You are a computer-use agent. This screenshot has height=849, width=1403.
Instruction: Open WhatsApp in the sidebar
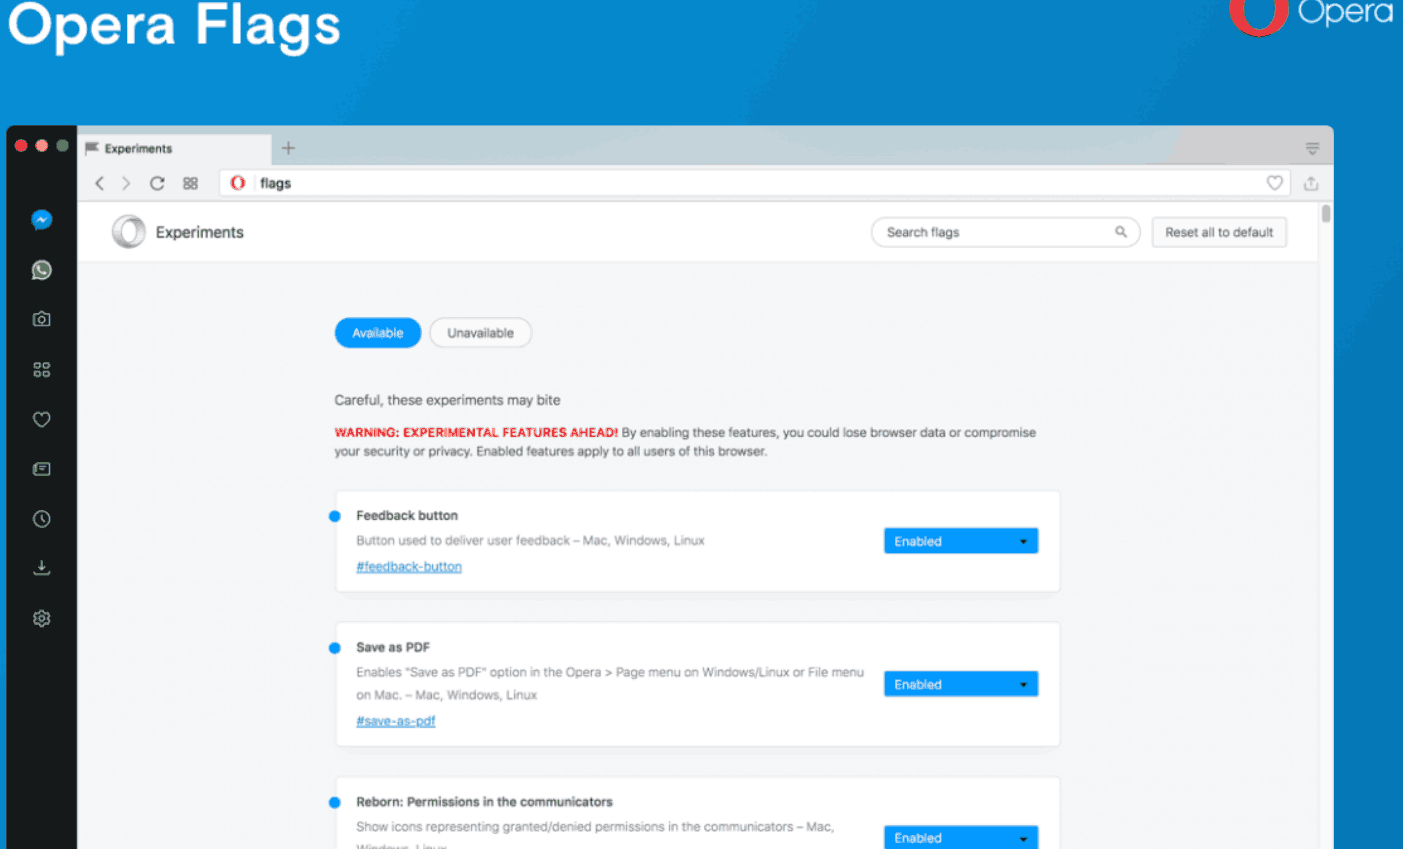point(41,270)
